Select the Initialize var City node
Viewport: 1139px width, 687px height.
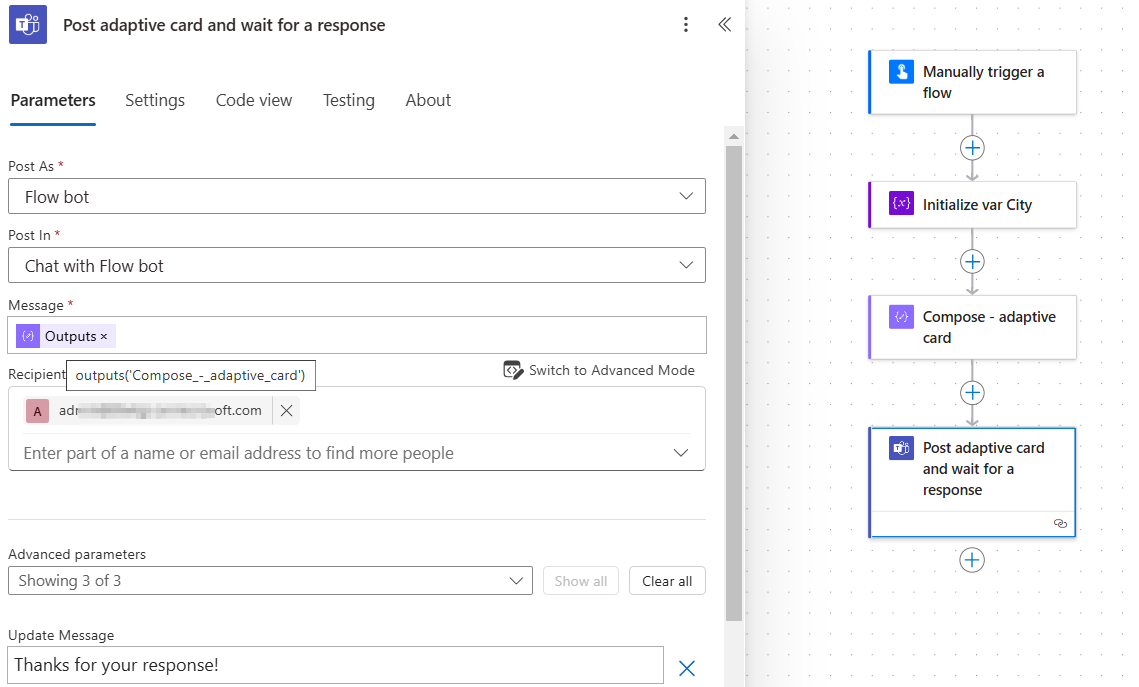972,205
